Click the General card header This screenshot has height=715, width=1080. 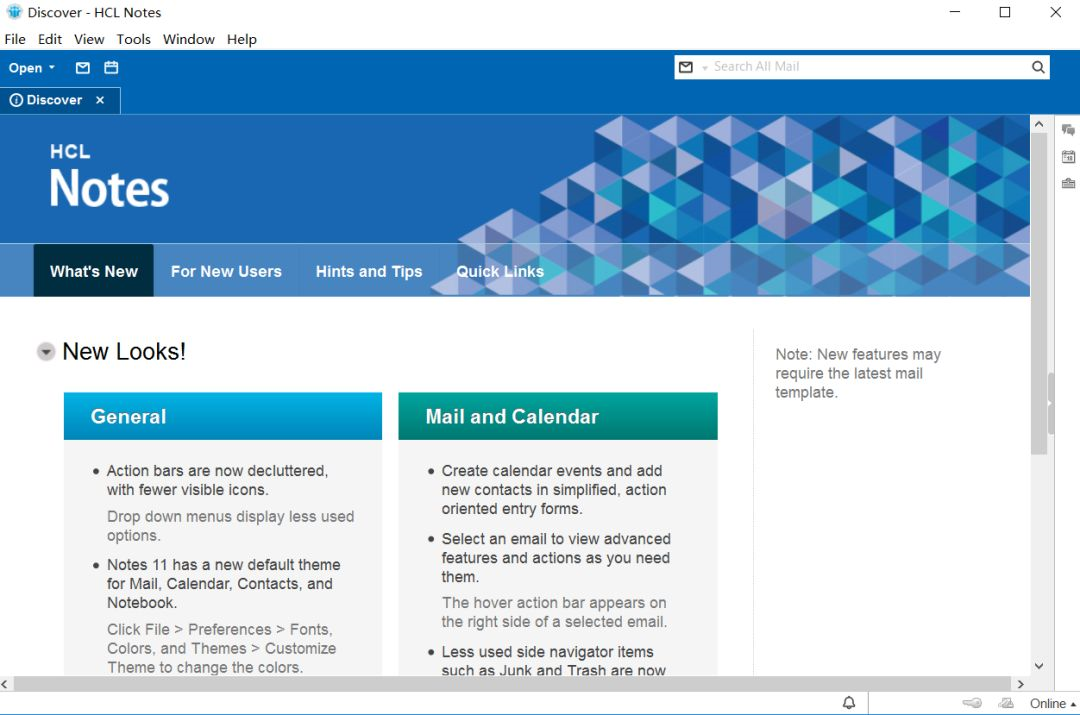[222, 416]
